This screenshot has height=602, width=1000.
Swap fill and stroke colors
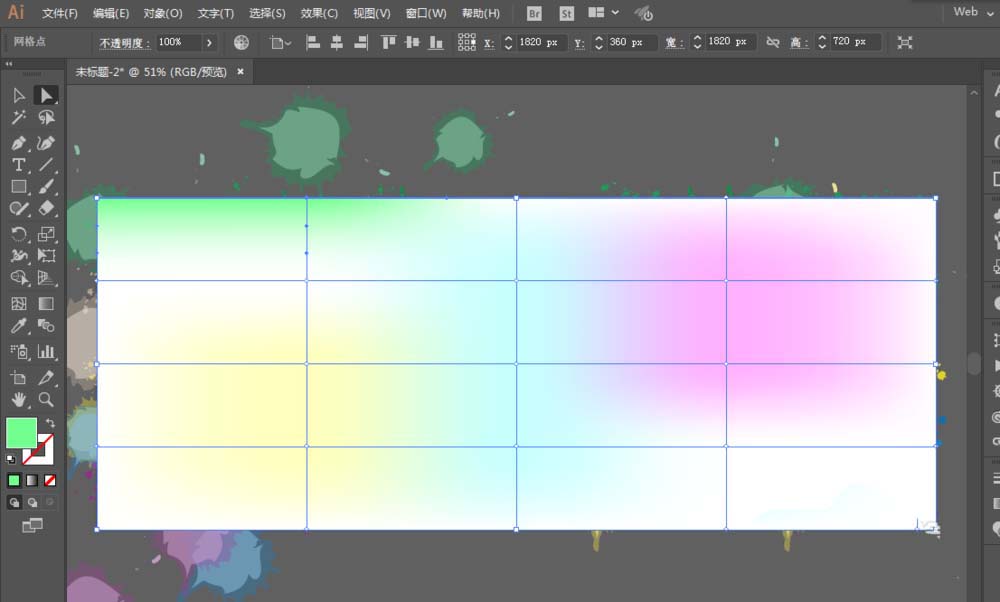point(50,423)
